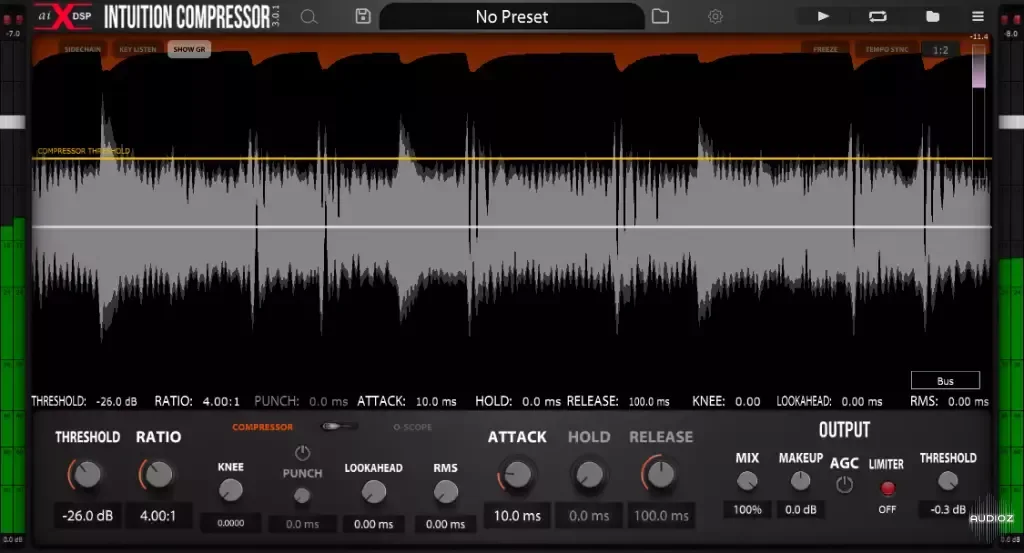Click the HOLD knob
Viewport: 1024px width, 553px height.
(588, 475)
